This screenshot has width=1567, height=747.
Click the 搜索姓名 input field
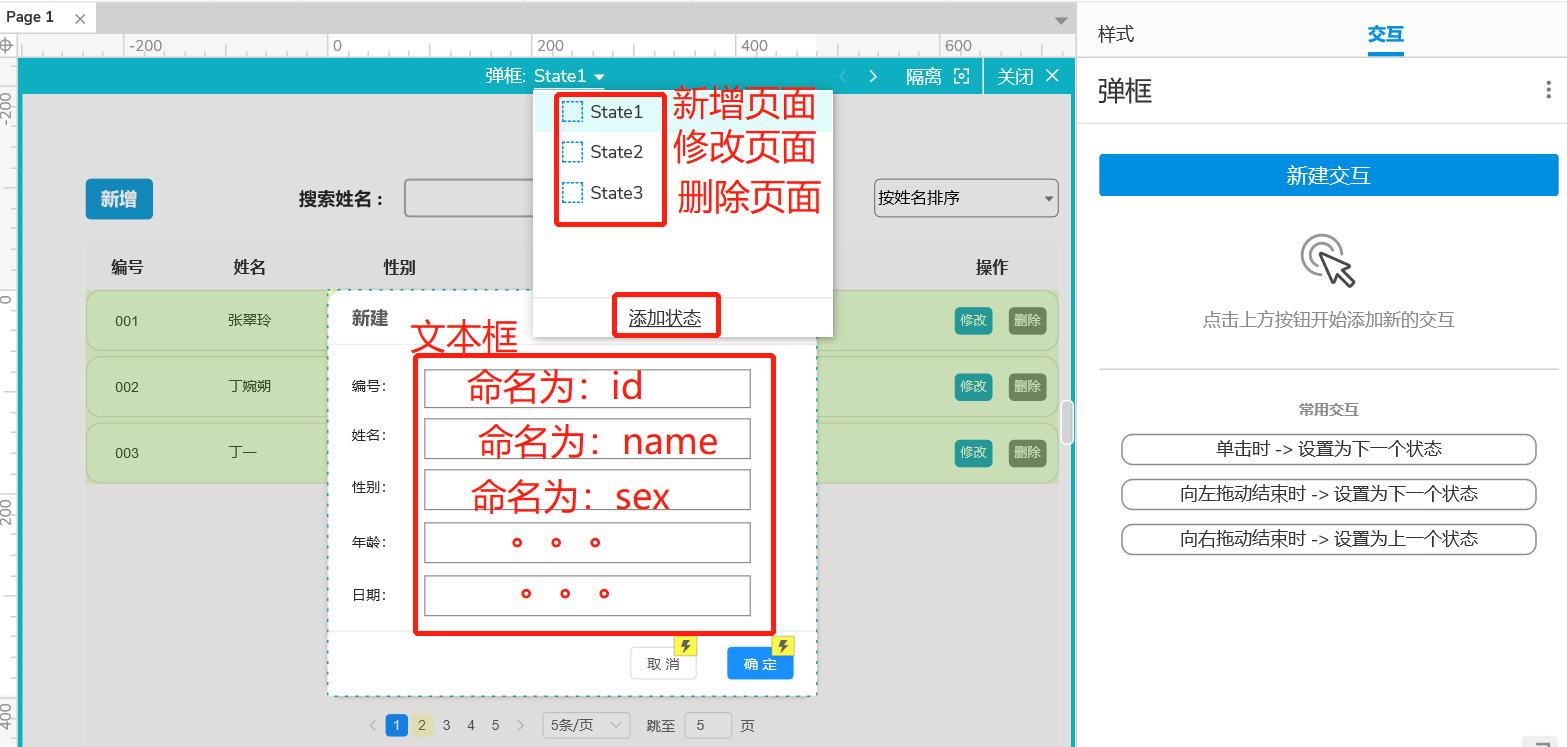click(468, 198)
